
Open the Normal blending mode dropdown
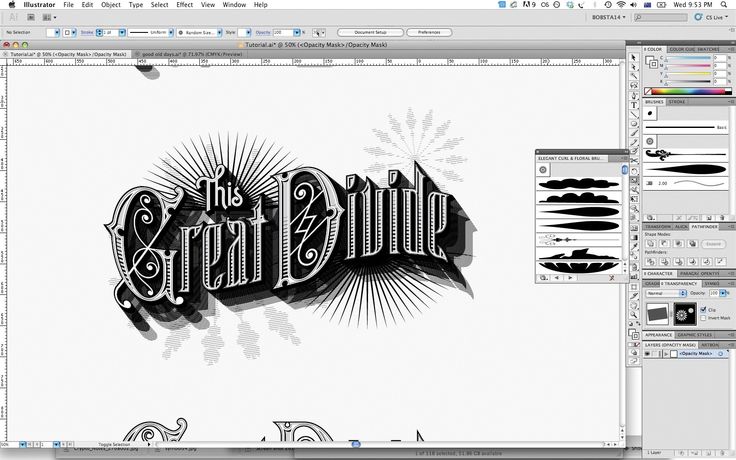point(664,293)
